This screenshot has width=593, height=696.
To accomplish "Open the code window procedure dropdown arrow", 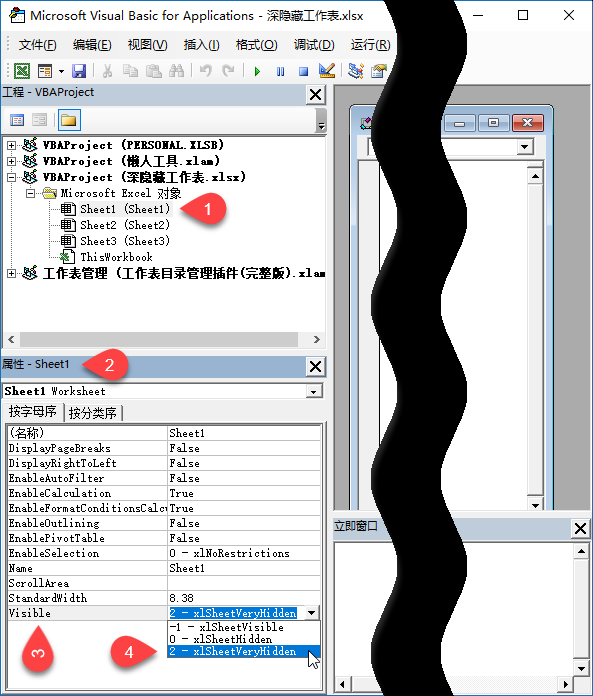I will (525, 147).
